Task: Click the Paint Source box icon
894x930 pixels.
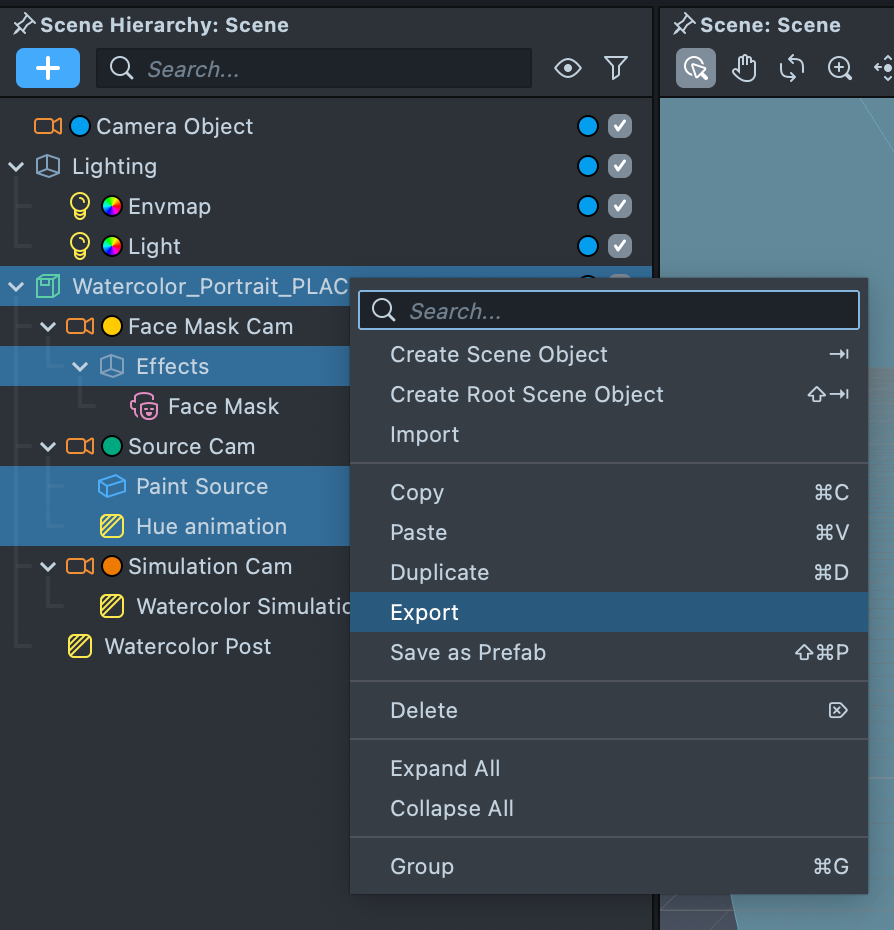Action: (112, 486)
